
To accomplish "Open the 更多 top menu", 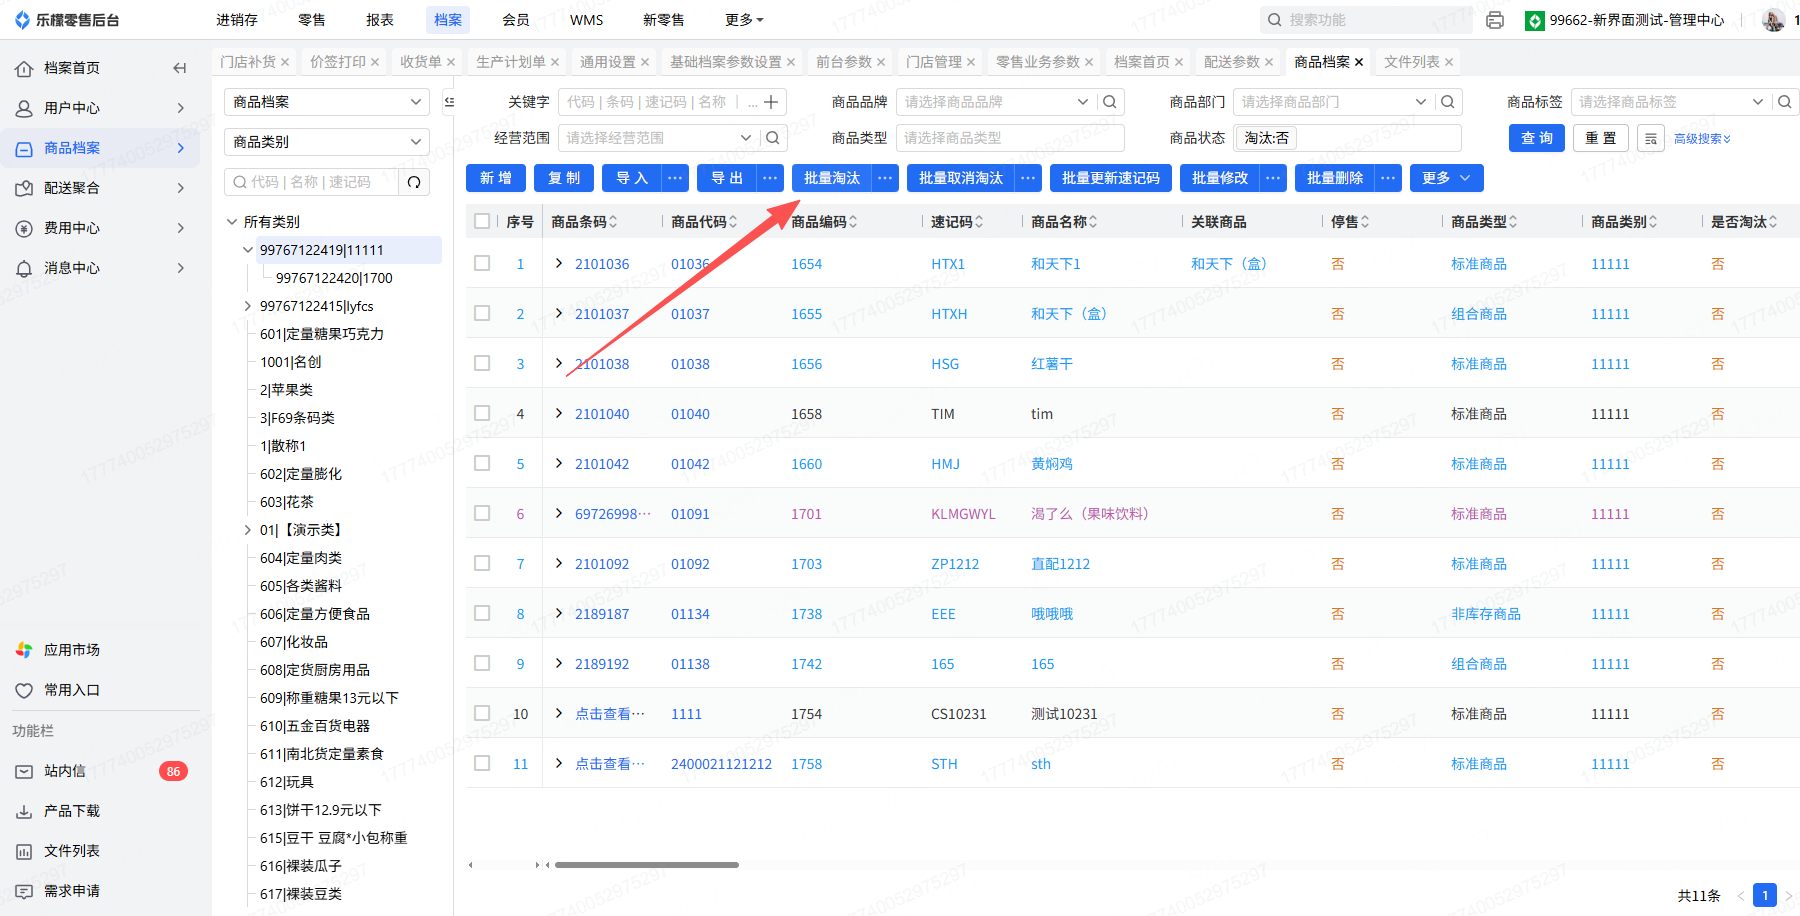I will [744, 20].
